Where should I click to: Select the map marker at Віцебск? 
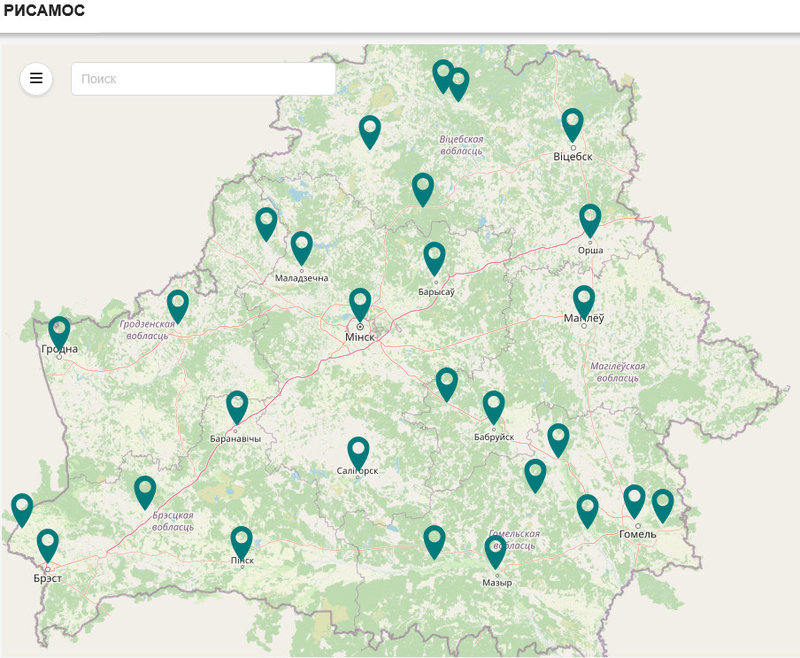pyautogui.click(x=572, y=123)
